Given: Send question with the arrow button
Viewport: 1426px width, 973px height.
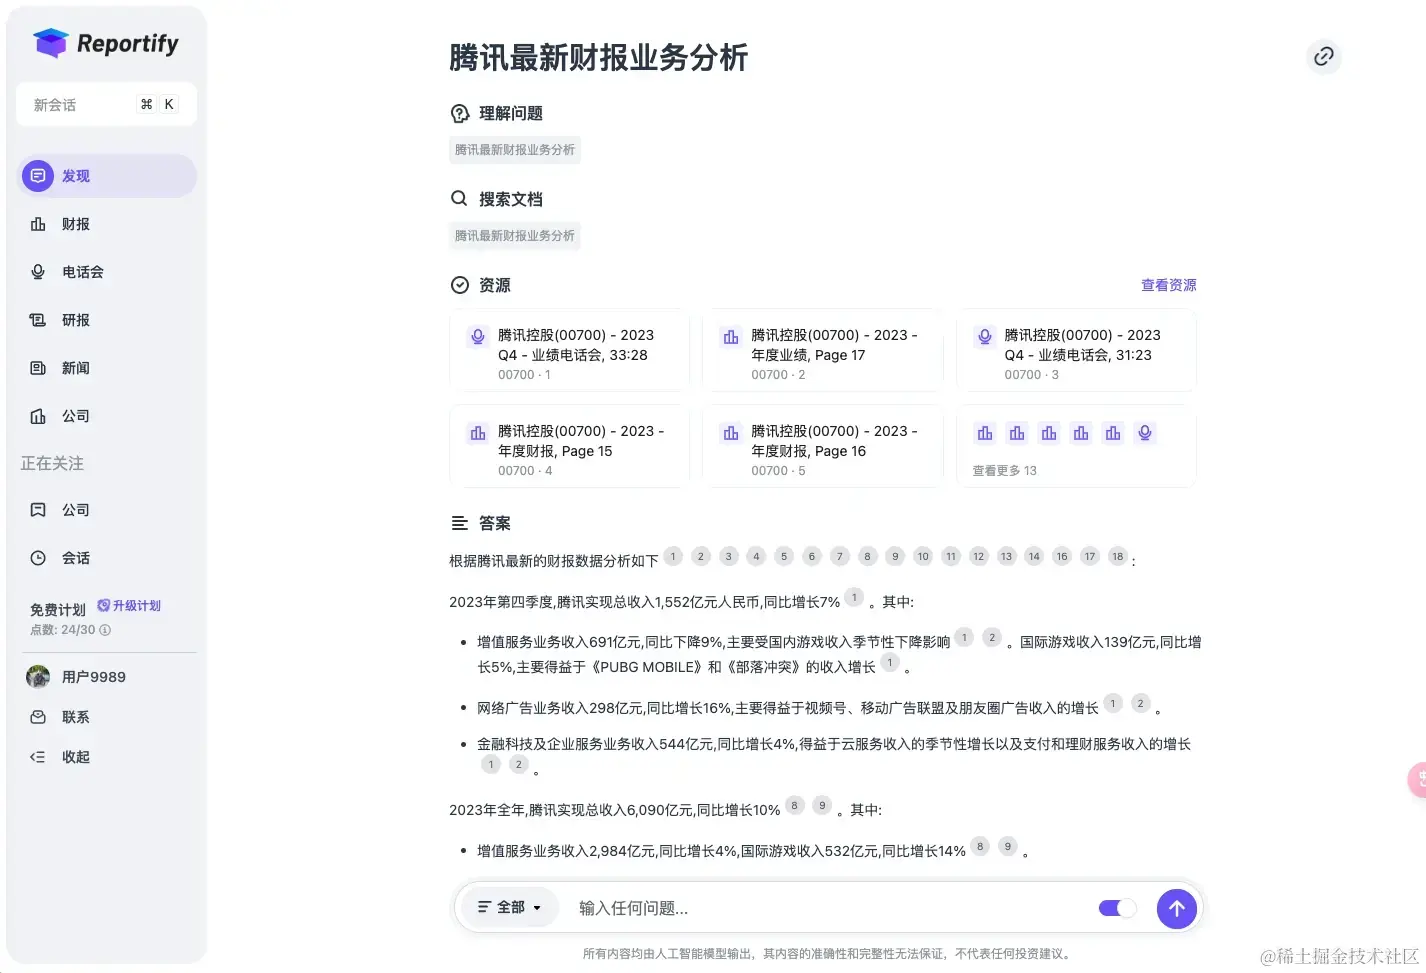Looking at the screenshot, I should (1177, 908).
